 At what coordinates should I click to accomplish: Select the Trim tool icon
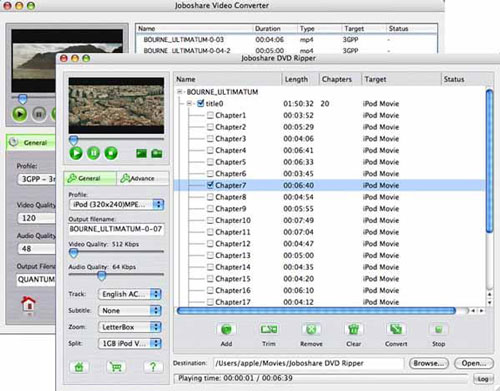pyautogui.click(x=269, y=330)
